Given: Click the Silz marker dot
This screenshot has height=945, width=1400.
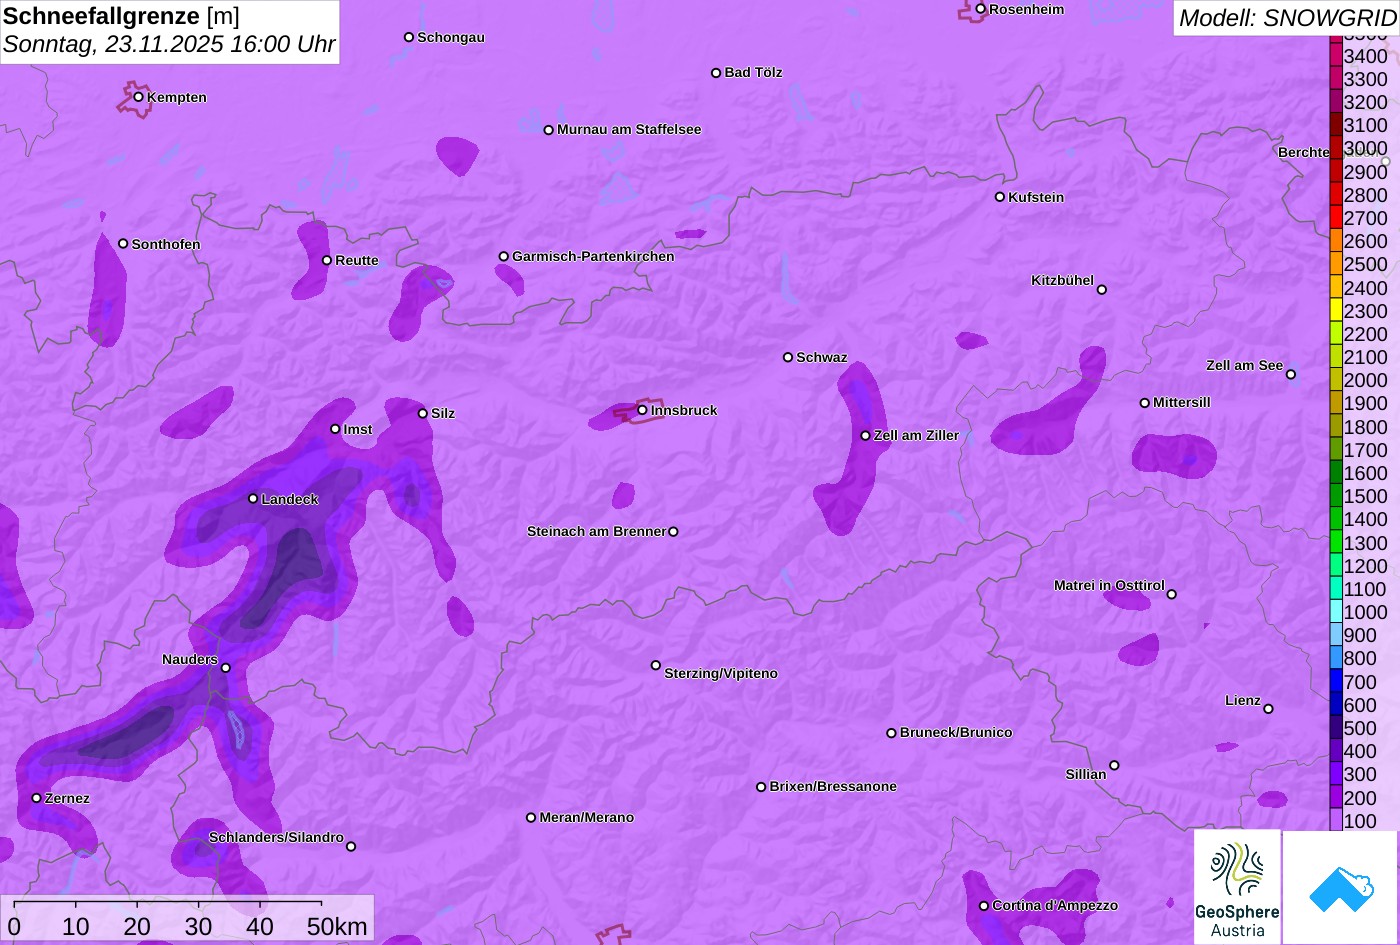Looking at the screenshot, I should [x=422, y=413].
